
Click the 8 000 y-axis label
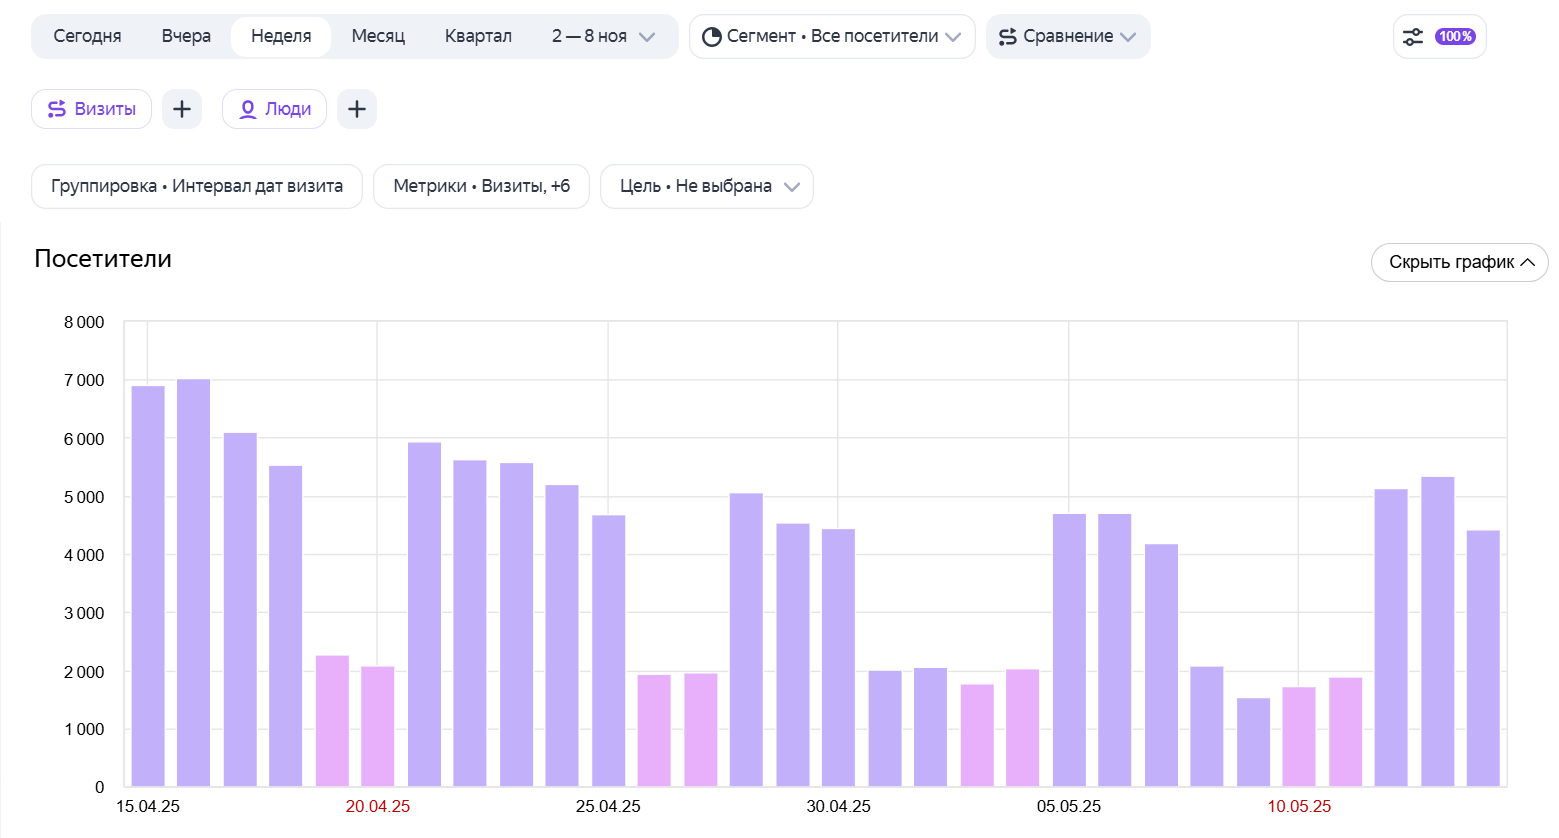pyautogui.click(x=84, y=322)
